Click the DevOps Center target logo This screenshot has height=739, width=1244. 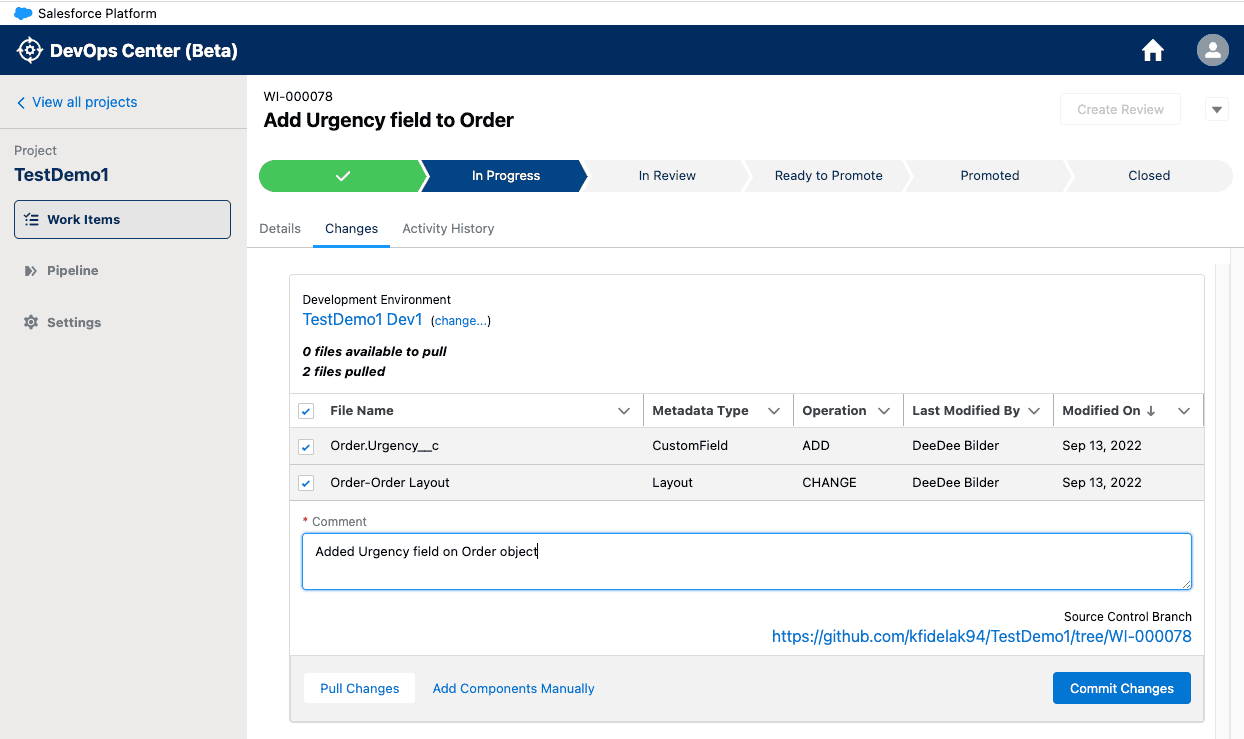(x=30, y=50)
